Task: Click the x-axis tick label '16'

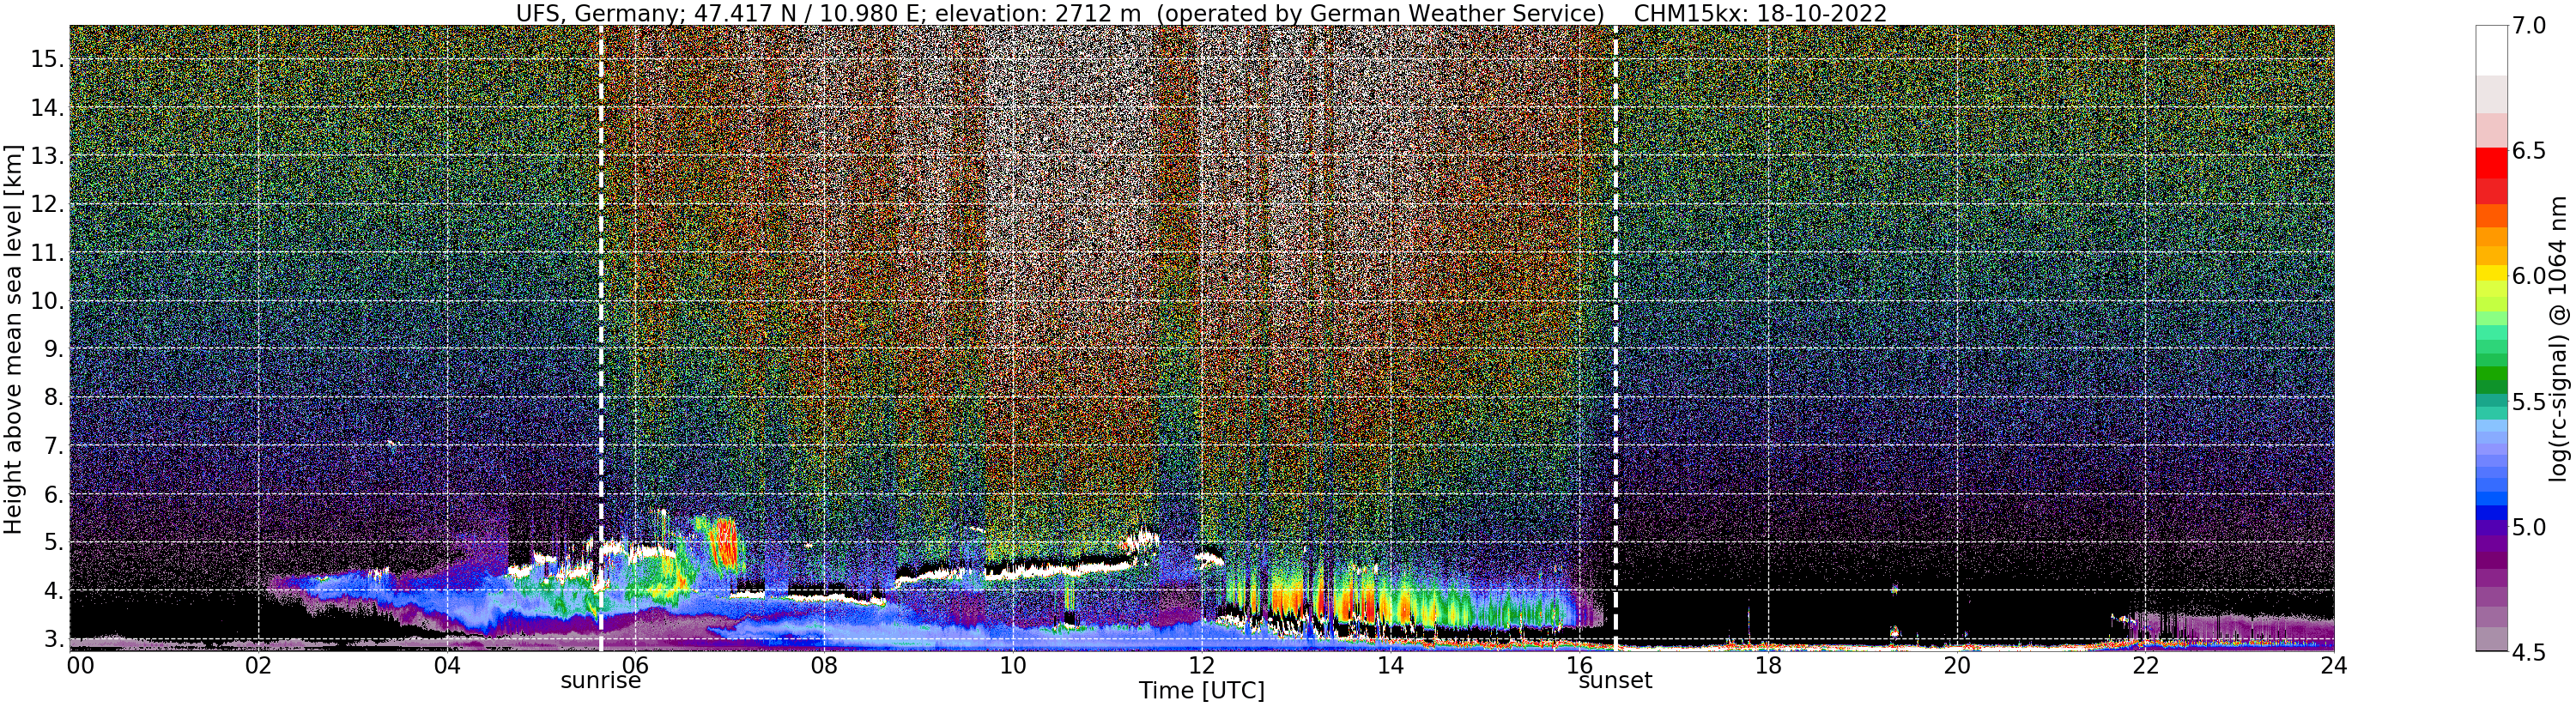Action: click(x=1579, y=665)
